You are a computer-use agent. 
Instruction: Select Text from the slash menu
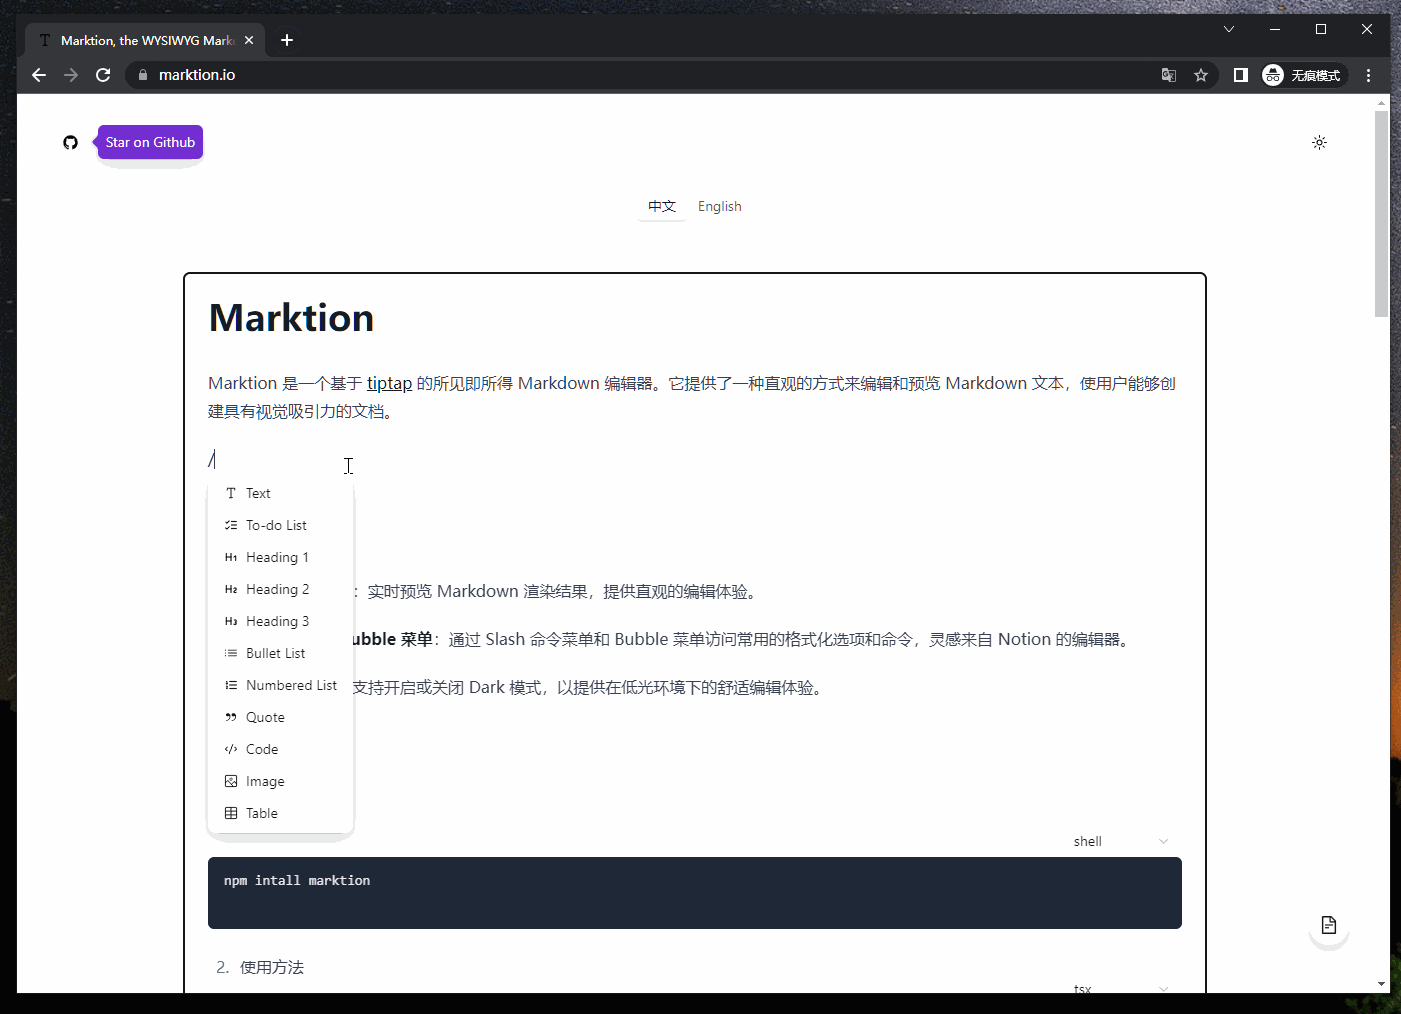click(280, 493)
